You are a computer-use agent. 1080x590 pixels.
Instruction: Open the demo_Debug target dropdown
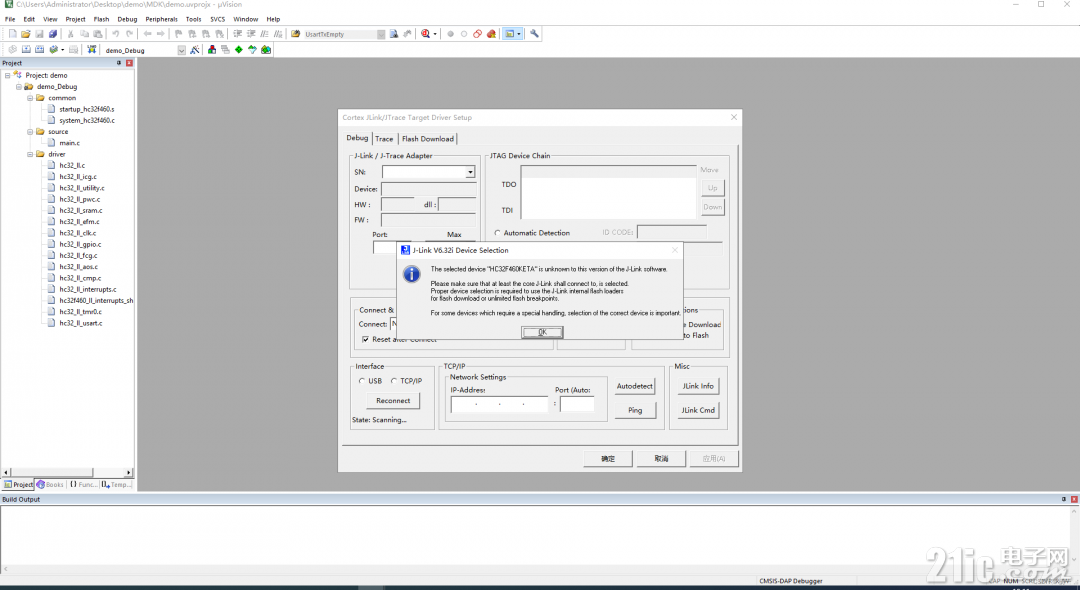(182, 50)
